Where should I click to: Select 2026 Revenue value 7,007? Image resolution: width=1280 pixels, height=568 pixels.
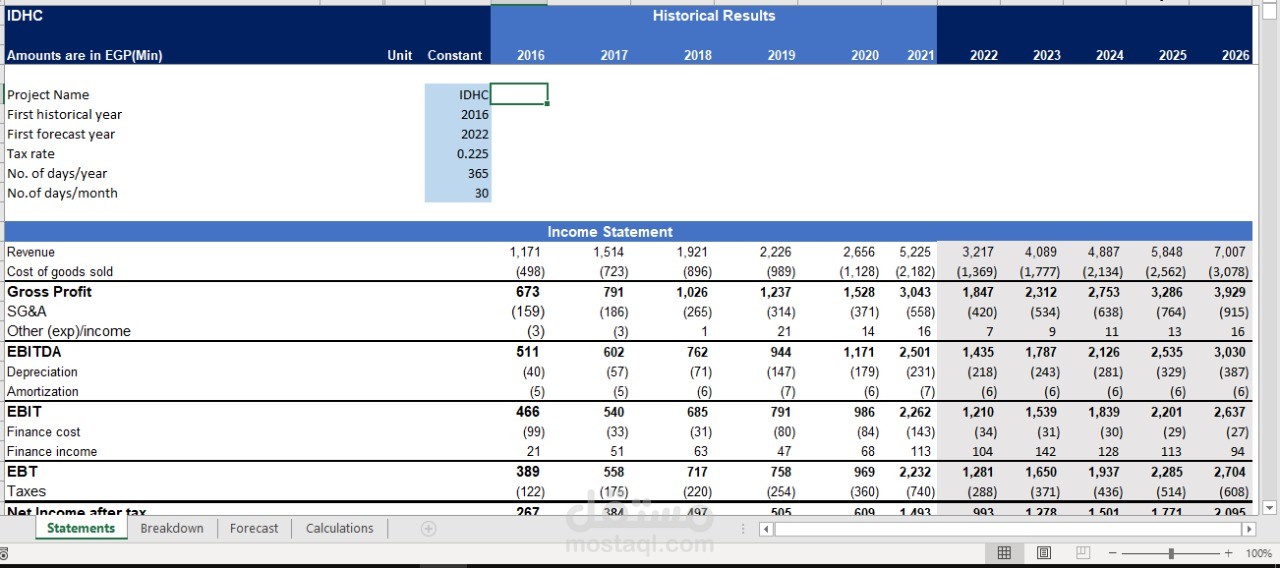point(1230,252)
